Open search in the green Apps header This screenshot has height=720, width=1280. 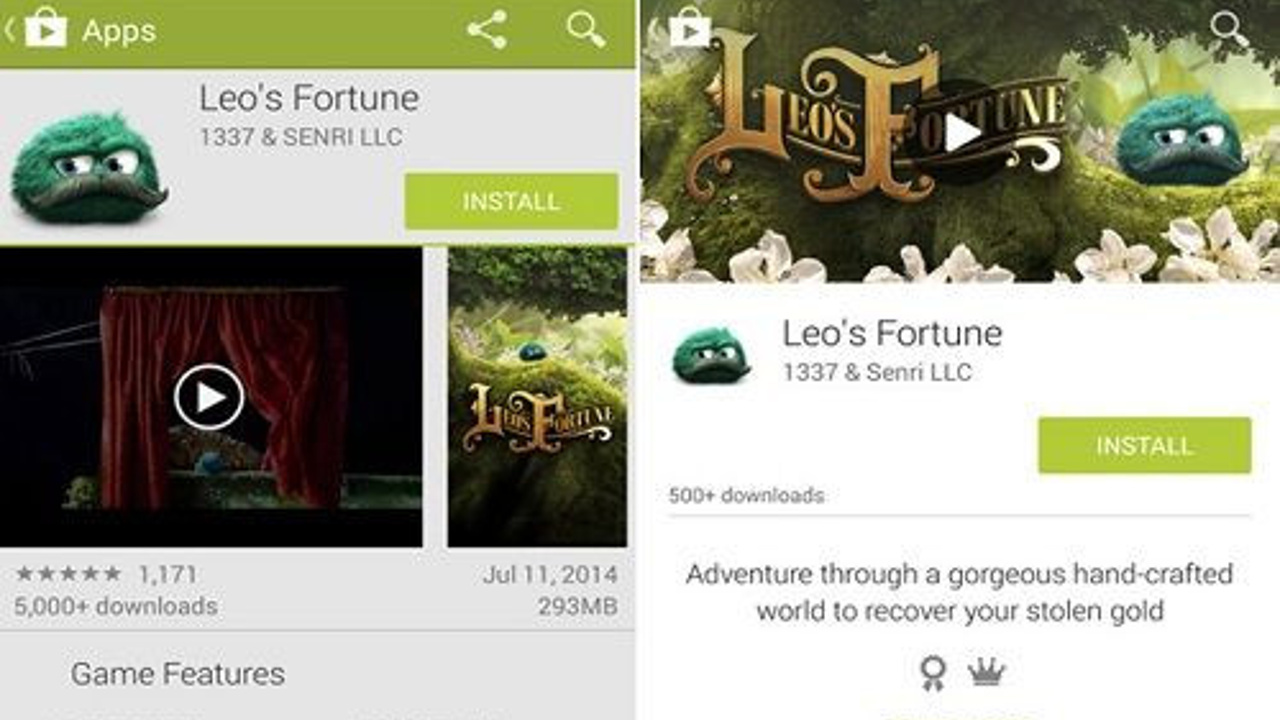click(586, 29)
